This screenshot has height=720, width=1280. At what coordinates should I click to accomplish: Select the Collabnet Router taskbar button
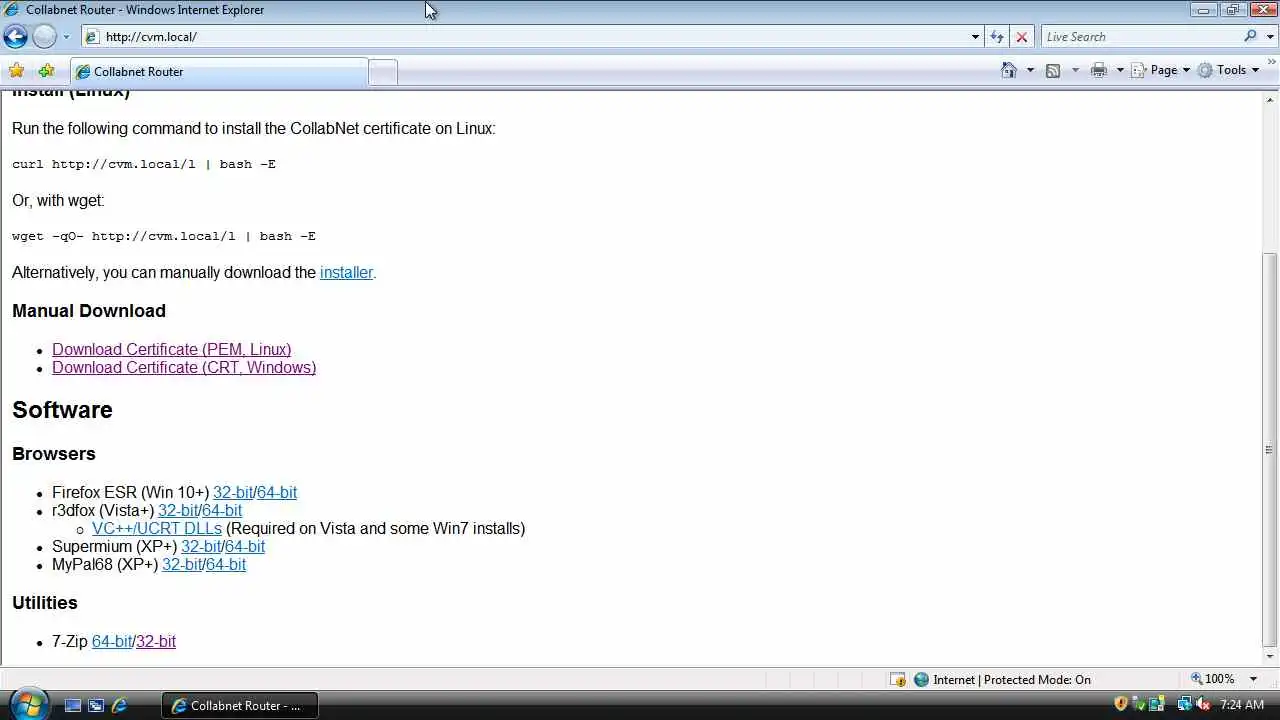tap(239, 705)
